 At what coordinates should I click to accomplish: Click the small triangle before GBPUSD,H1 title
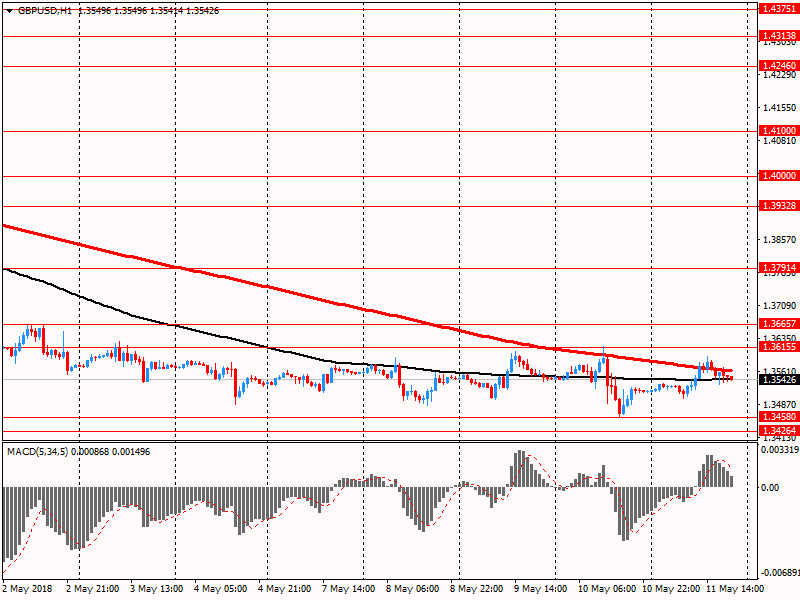tap(10, 11)
